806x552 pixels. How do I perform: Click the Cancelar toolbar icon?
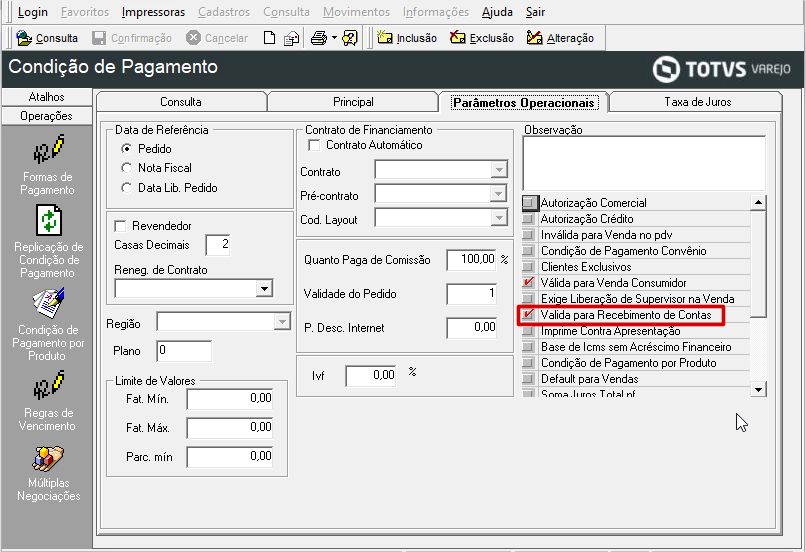(193, 38)
